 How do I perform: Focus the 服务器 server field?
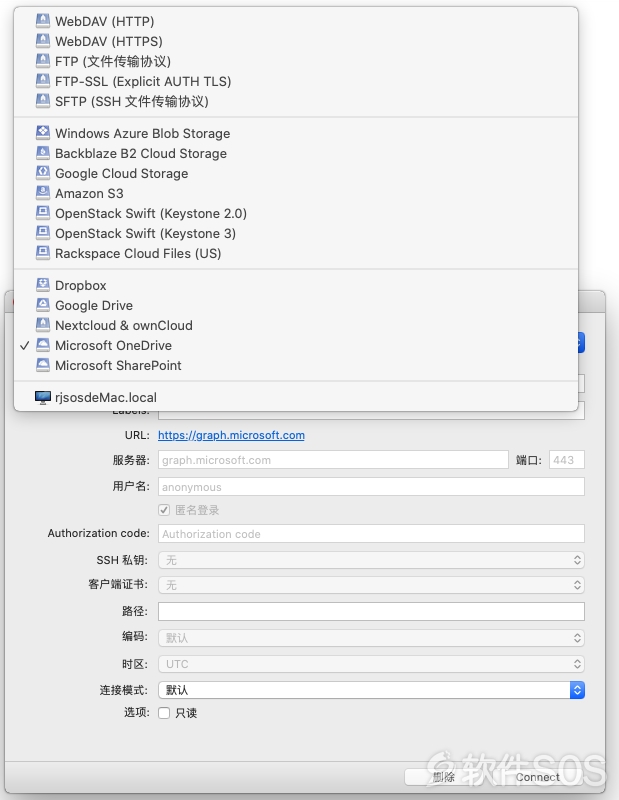[333, 460]
